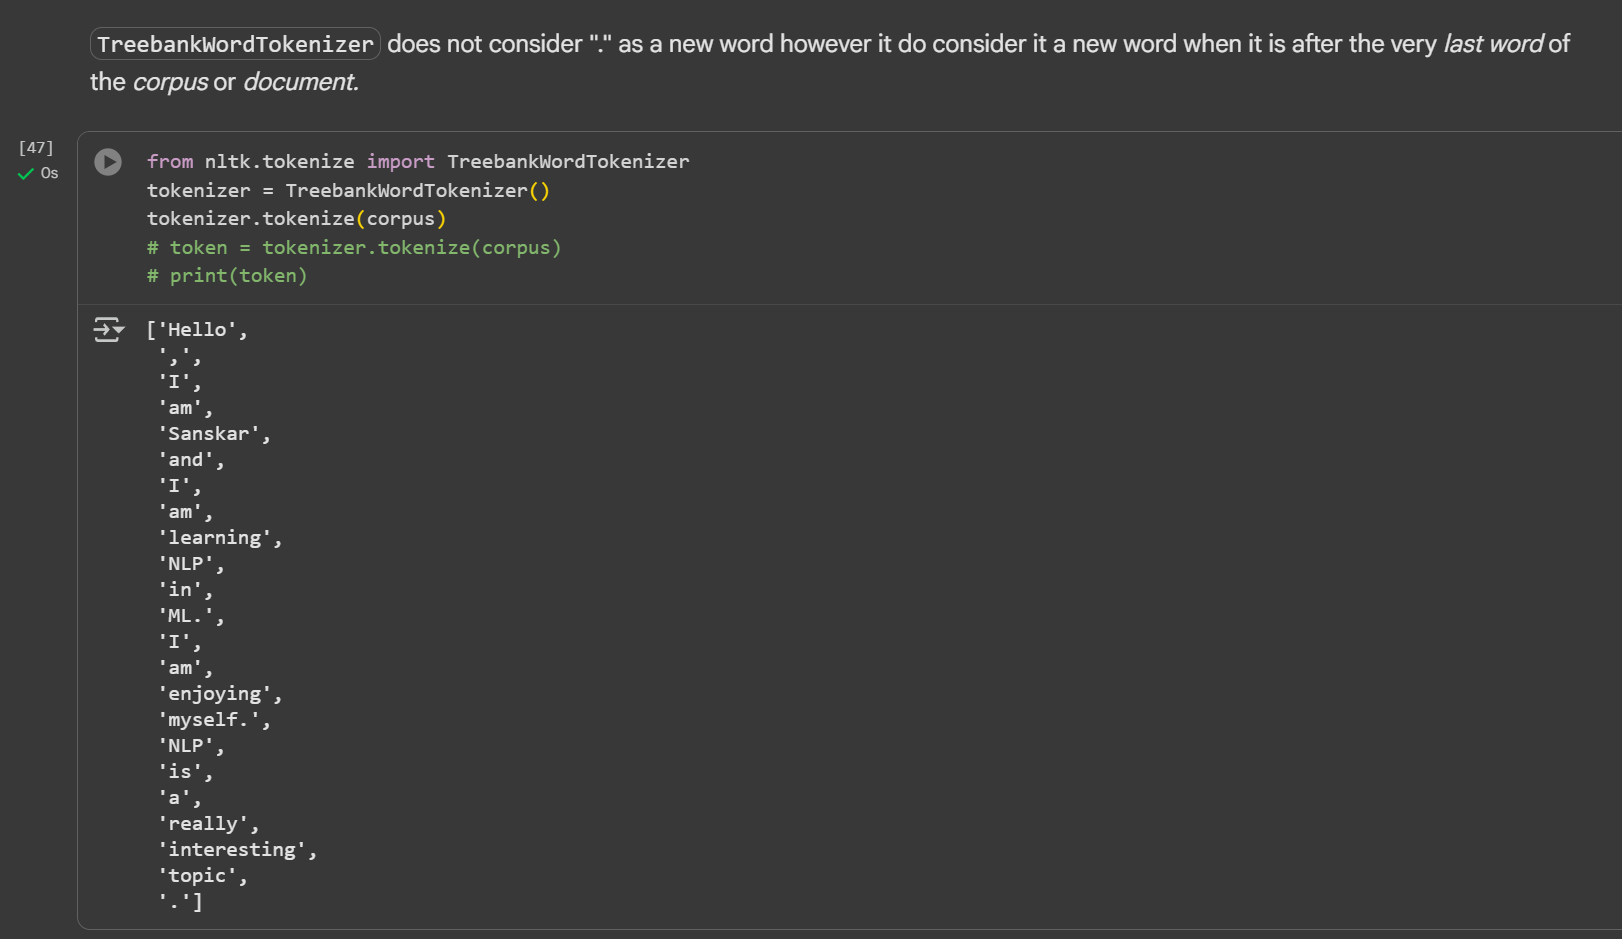Image resolution: width=1622 pixels, height=939 pixels.
Task: Click the 'Hello' token in output
Action: coord(196,330)
